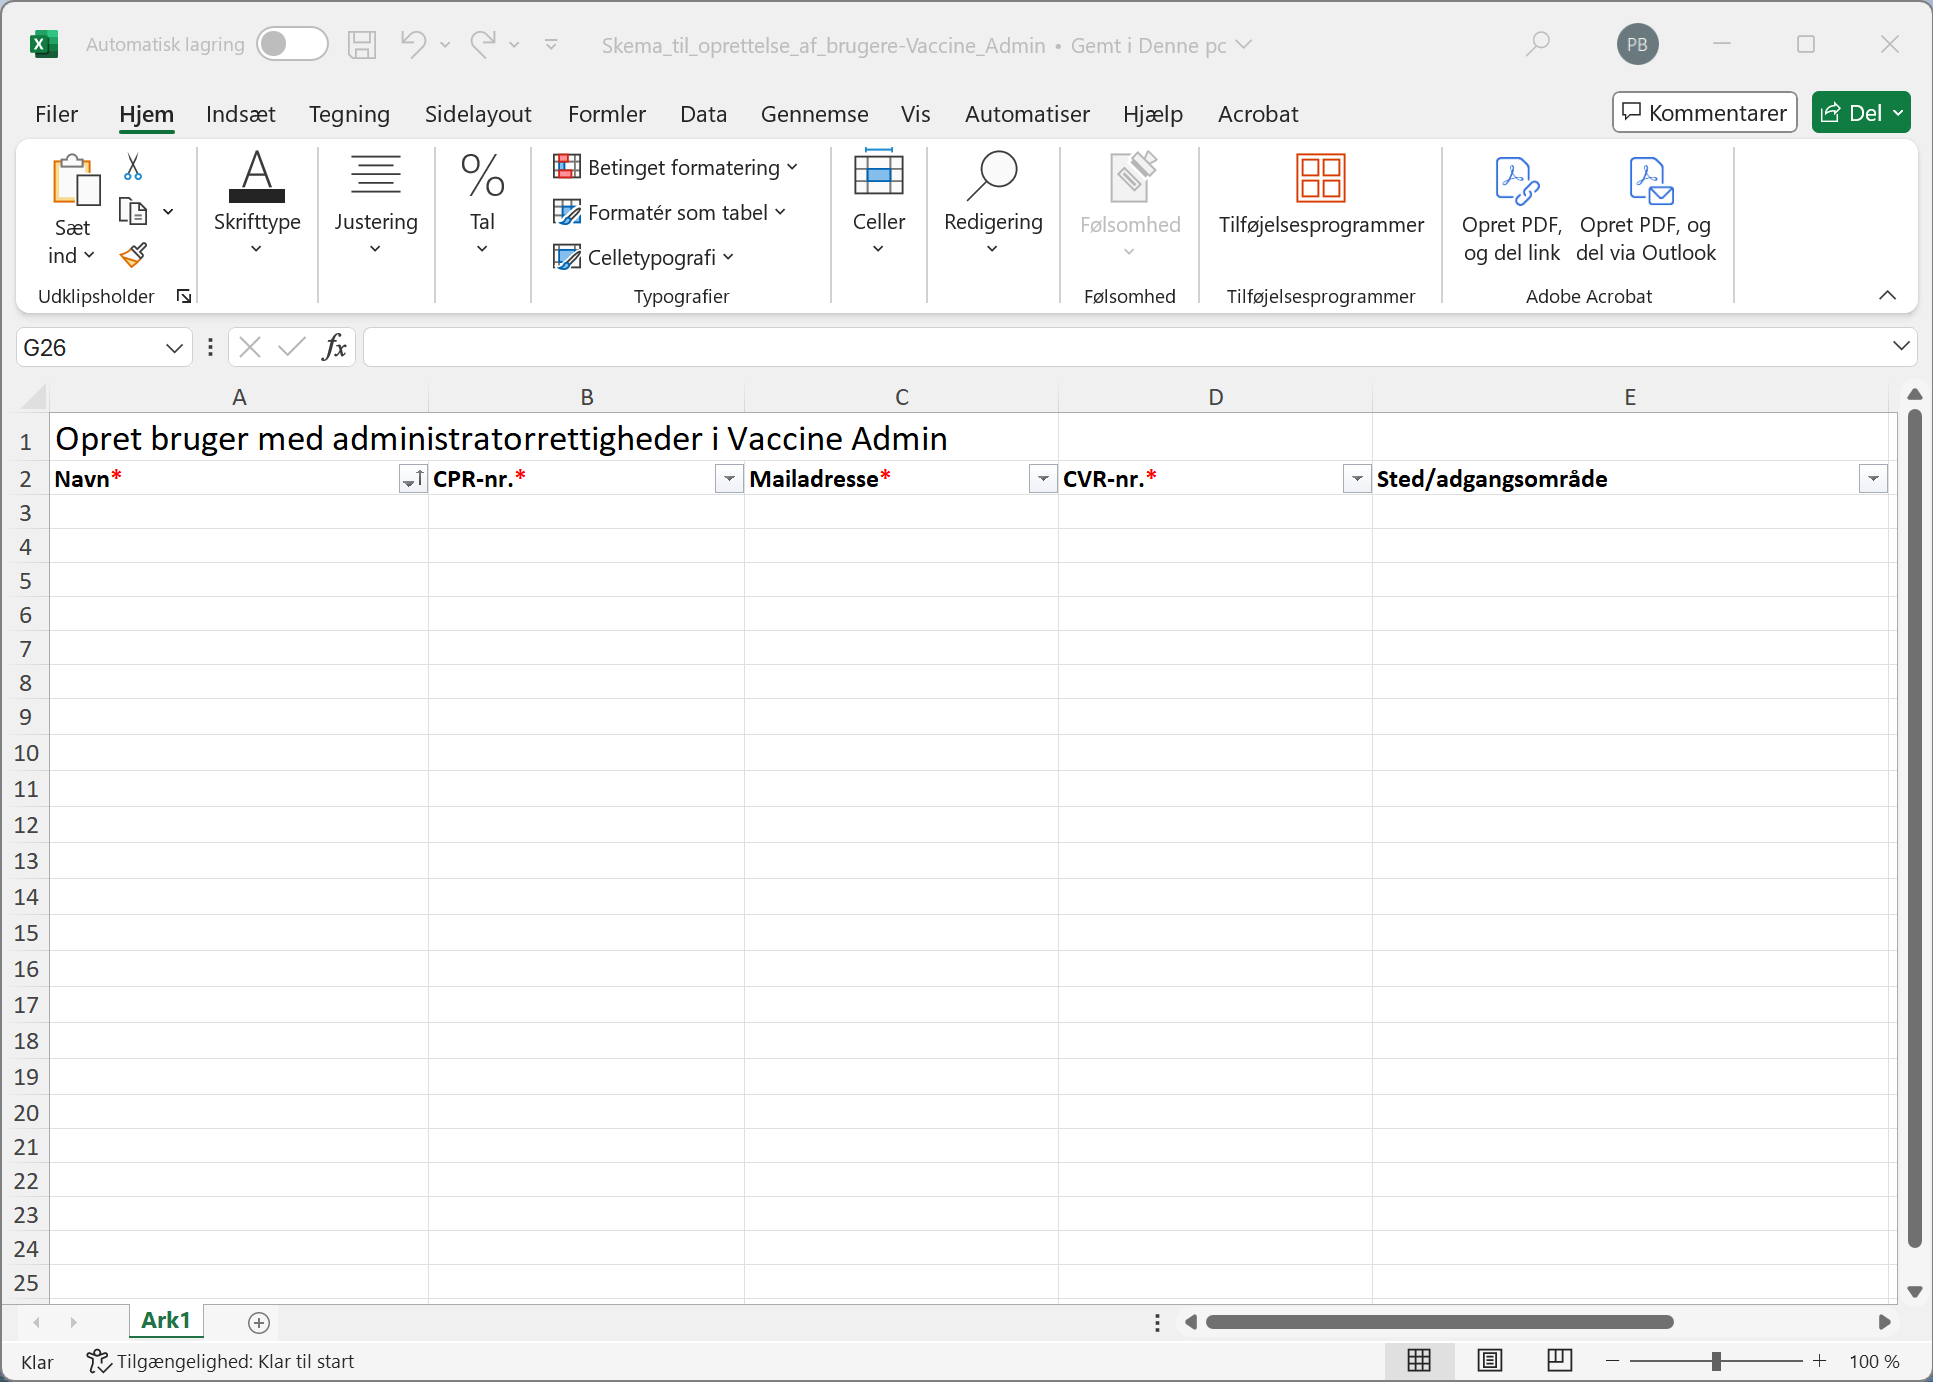Open the Hjælp tab

click(1152, 114)
